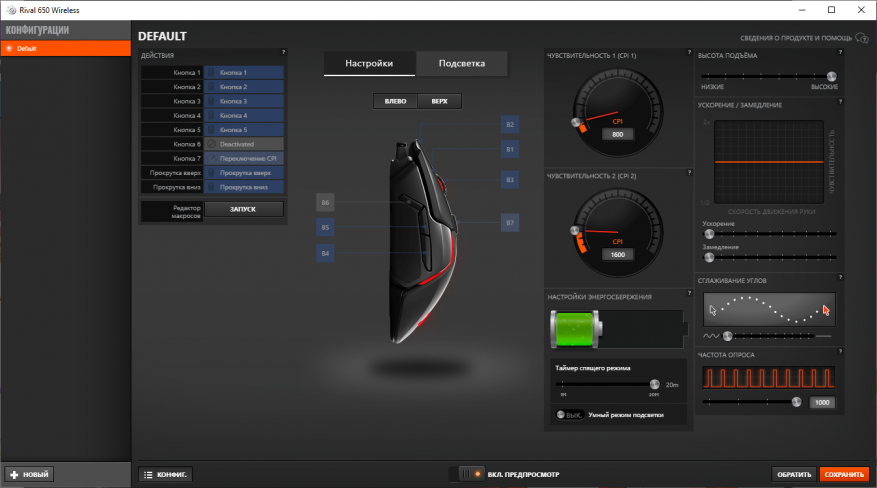
Task: Click the angle smoothing preview graphic
Action: click(769, 309)
